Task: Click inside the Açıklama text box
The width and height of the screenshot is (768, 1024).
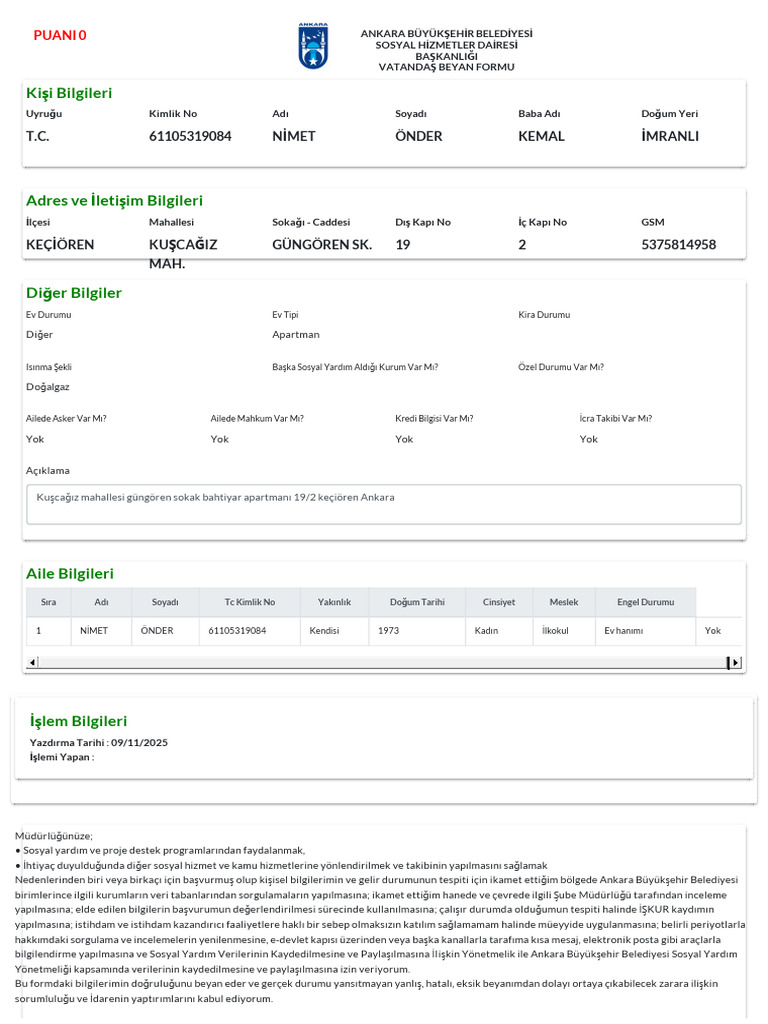Action: [x=383, y=504]
